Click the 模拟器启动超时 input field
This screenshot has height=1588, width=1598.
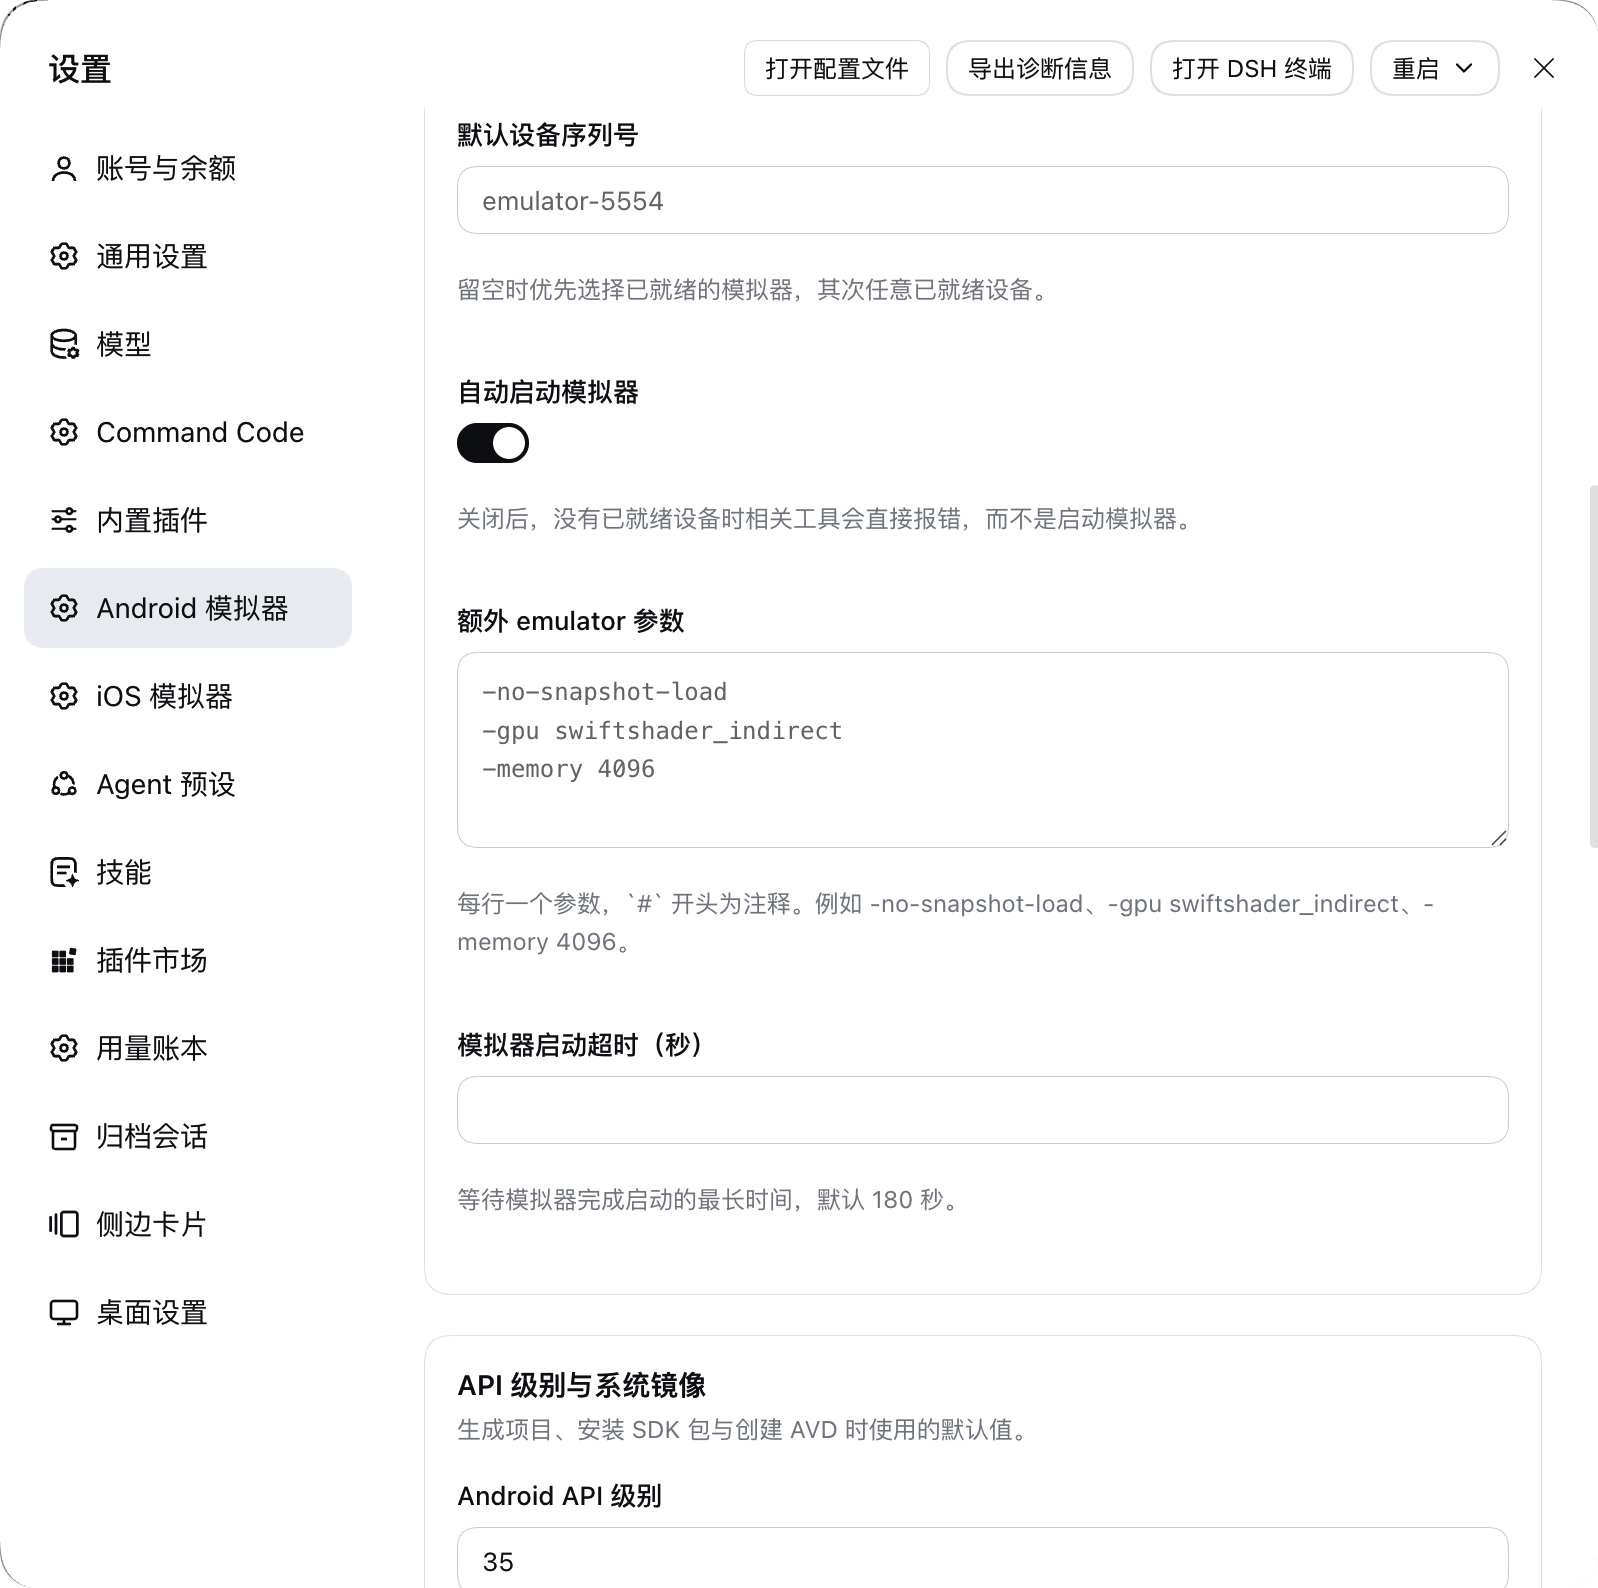(983, 1110)
